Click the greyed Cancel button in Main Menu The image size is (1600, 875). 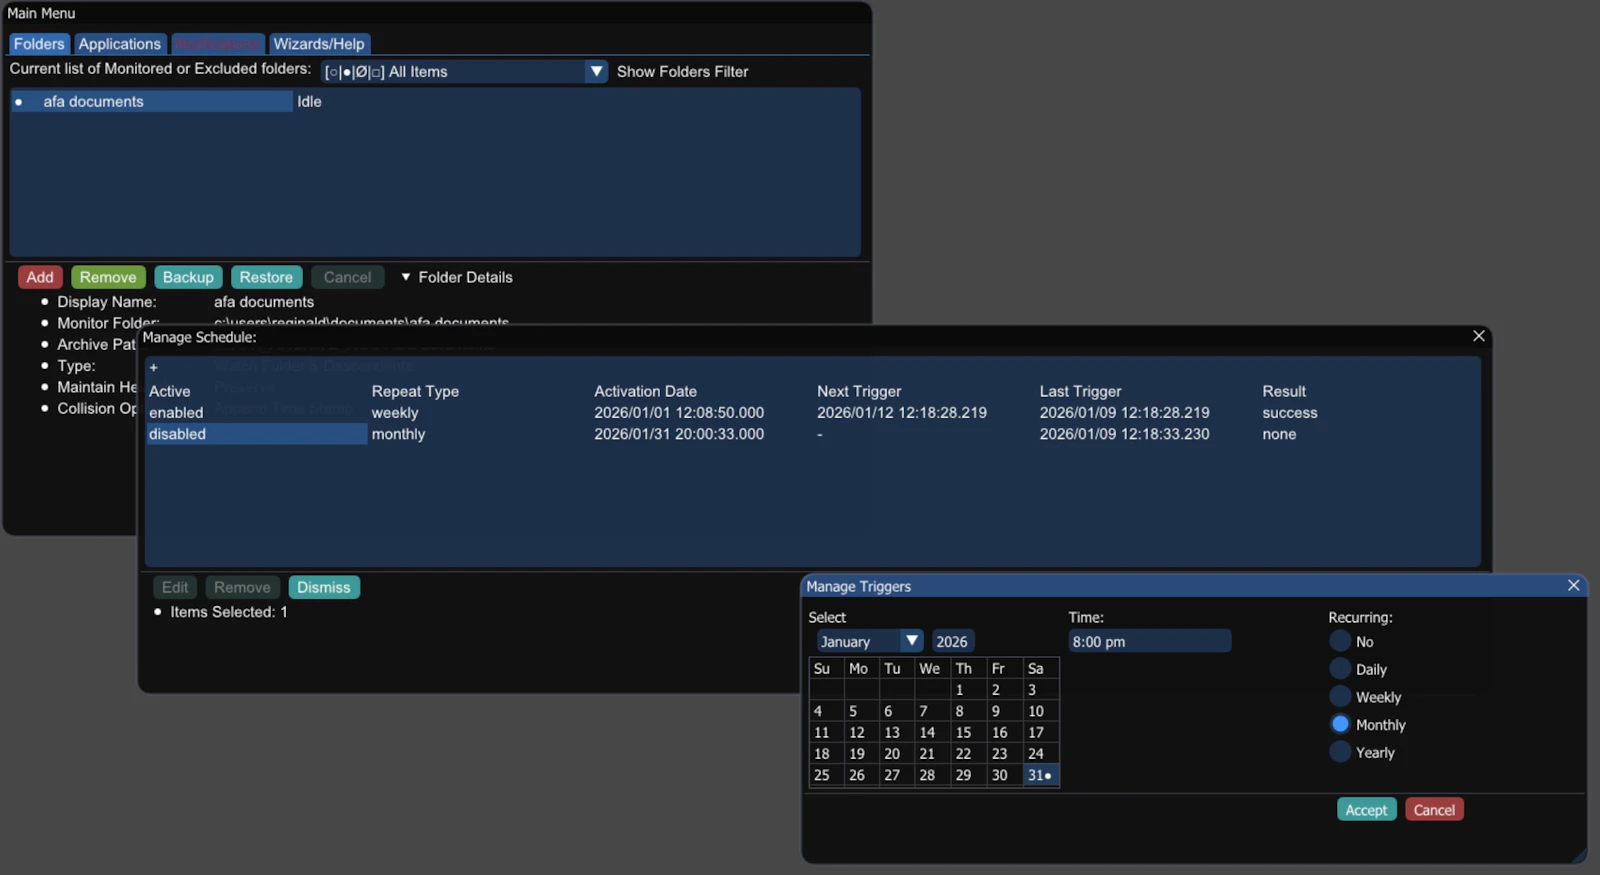(347, 277)
